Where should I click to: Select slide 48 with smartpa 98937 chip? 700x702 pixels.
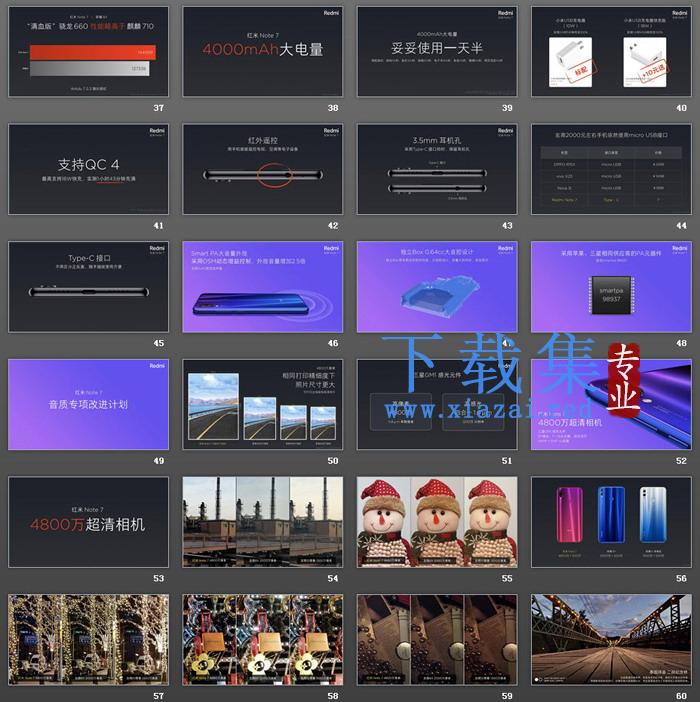(x=611, y=287)
